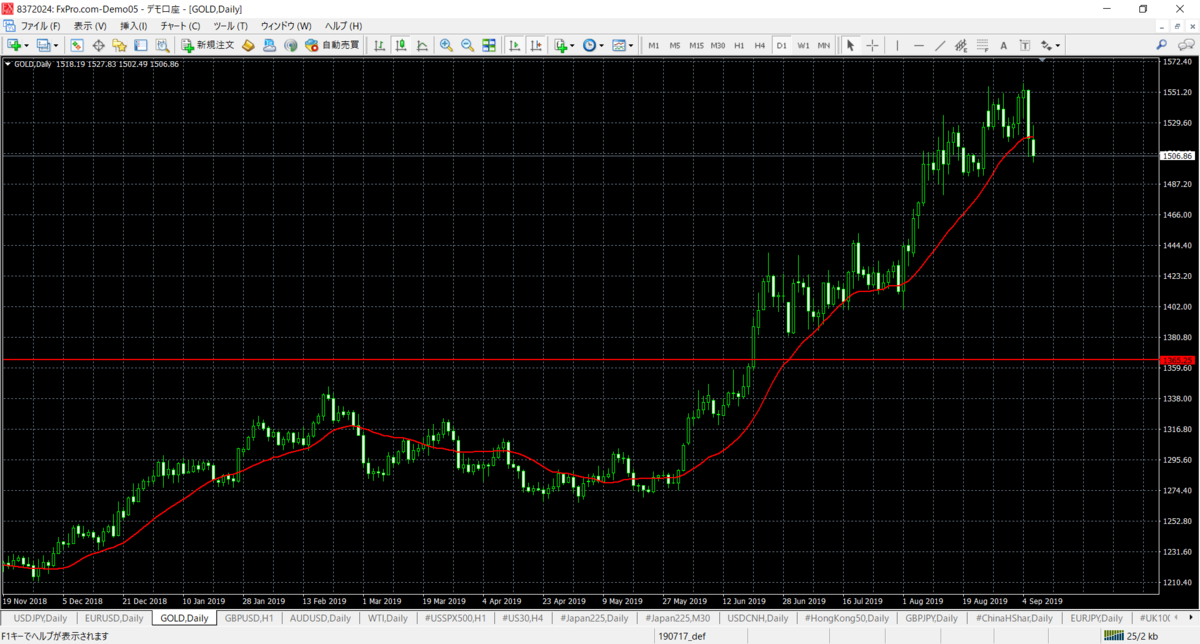Screen dimensions: 1200x644
Task: Switch to GBPUSD,H1 chart tab
Action: click(x=249, y=619)
